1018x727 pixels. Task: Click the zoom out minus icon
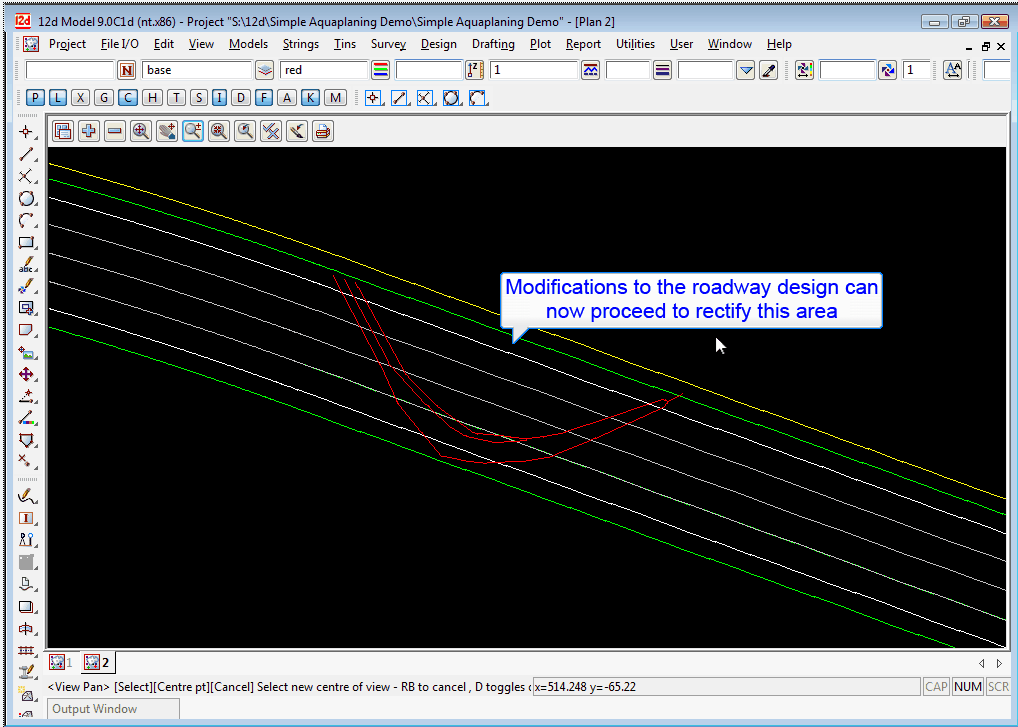115,131
